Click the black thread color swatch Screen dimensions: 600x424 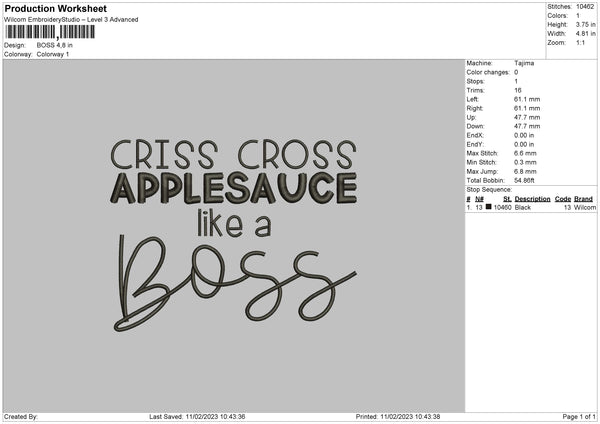[x=489, y=207]
